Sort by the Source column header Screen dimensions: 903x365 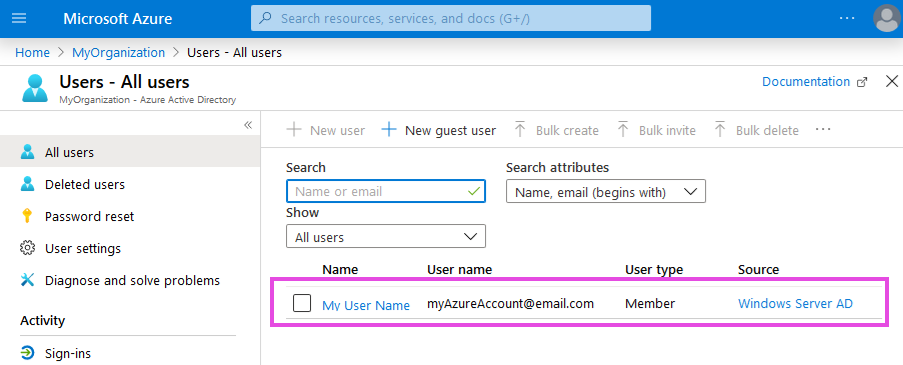[x=758, y=269]
